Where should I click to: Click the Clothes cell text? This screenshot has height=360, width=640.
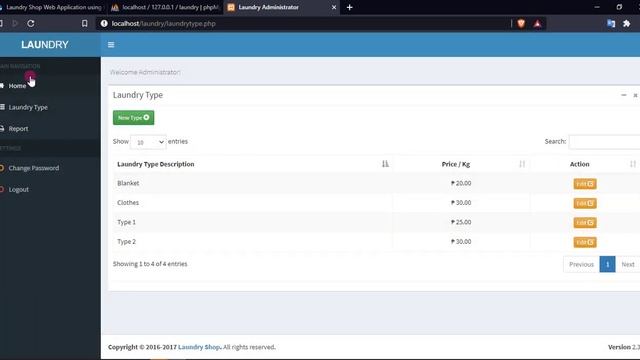pos(128,203)
